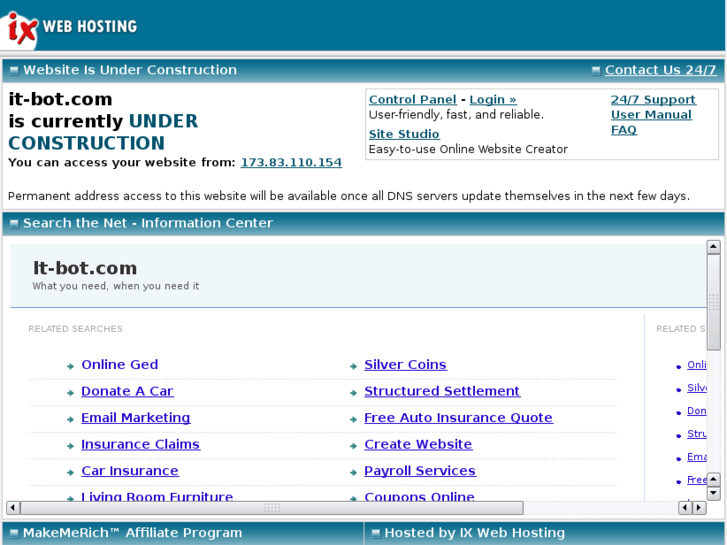This screenshot has width=727, height=545.
Task: Click the It-bot.com heading in search frame
Action: 85,268
